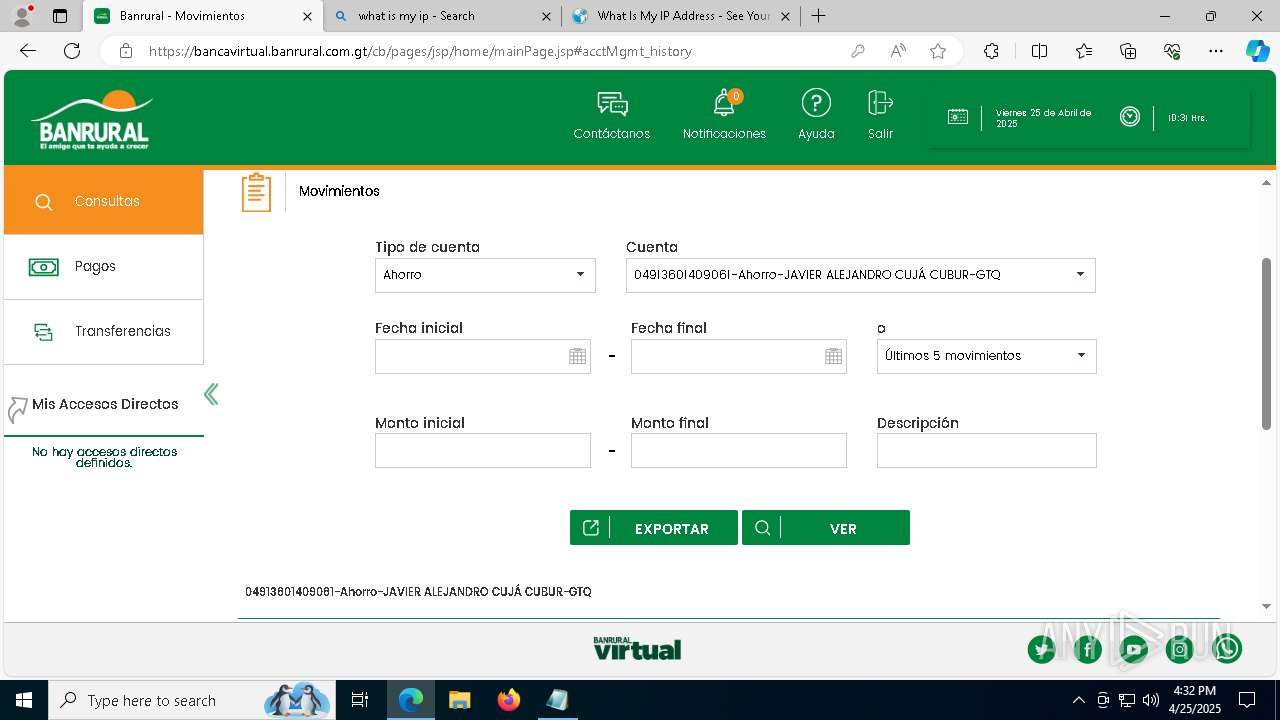Select the Transferencias menu item
This screenshot has height=720, width=1280.
click(x=104, y=332)
